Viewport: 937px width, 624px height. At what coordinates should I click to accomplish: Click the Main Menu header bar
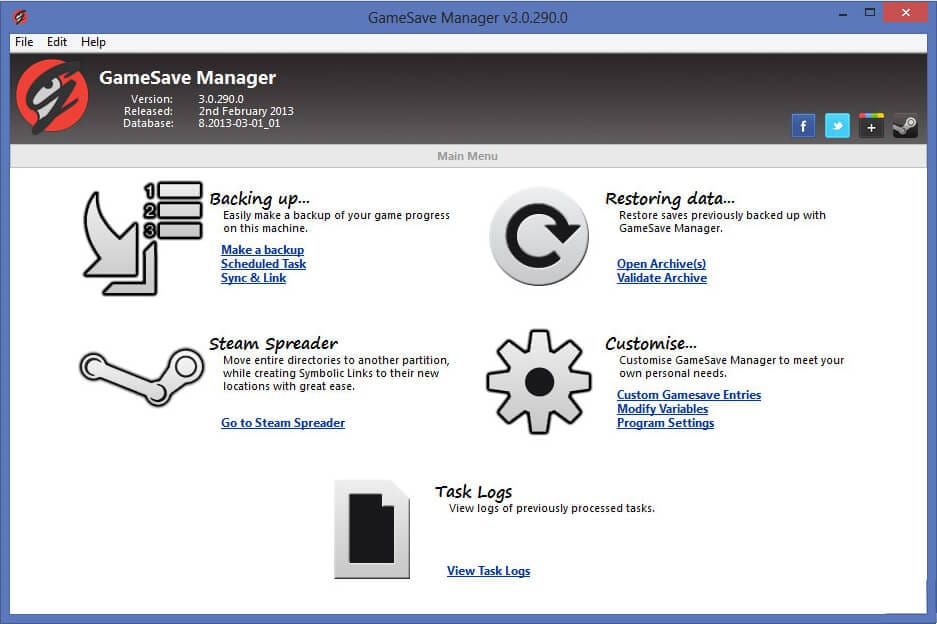[x=468, y=156]
